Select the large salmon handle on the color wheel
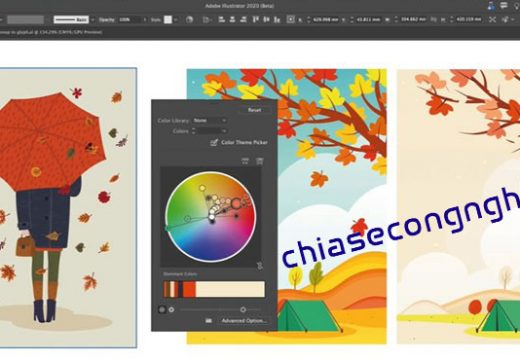The image size is (520, 360). click(236, 203)
